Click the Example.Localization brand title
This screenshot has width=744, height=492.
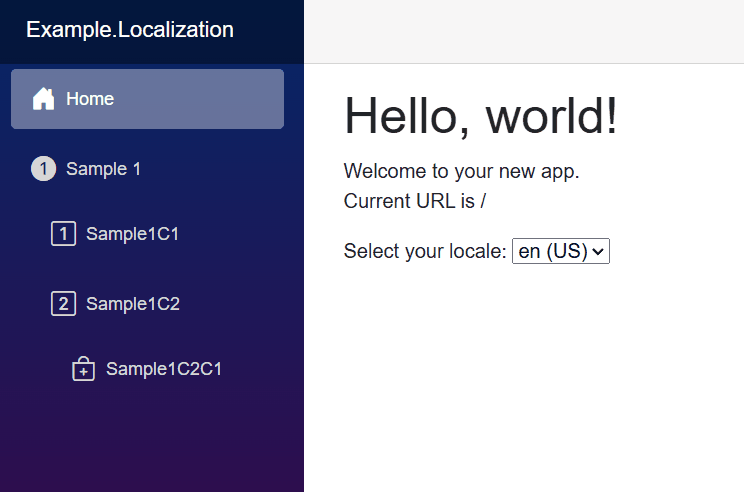130,30
